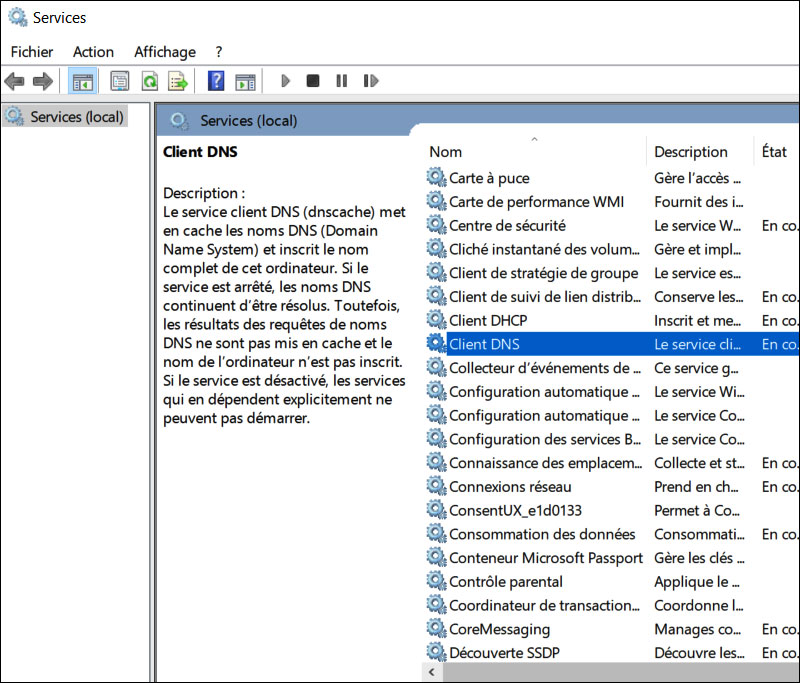Open the Properties toolbar icon

coord(120,81)
